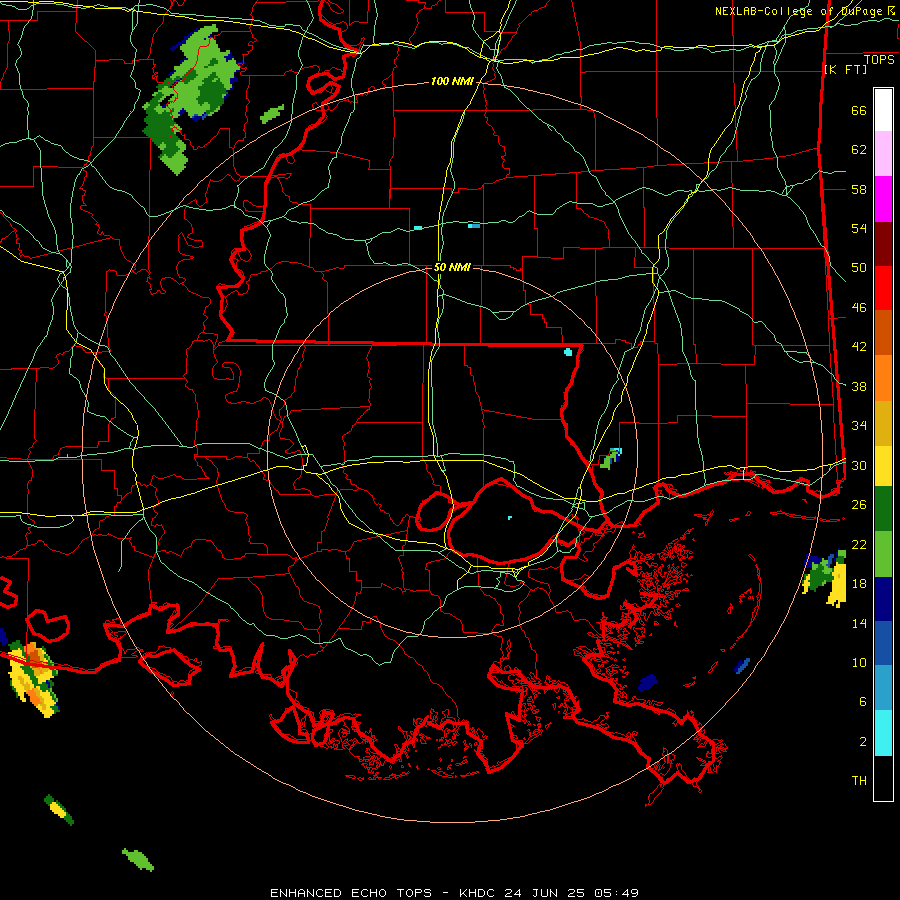Viewport: 900px width, 900px height.
Task: Click the "ENHANCED ECHO TOPS" title caption
Action: [x=351, y=893]
